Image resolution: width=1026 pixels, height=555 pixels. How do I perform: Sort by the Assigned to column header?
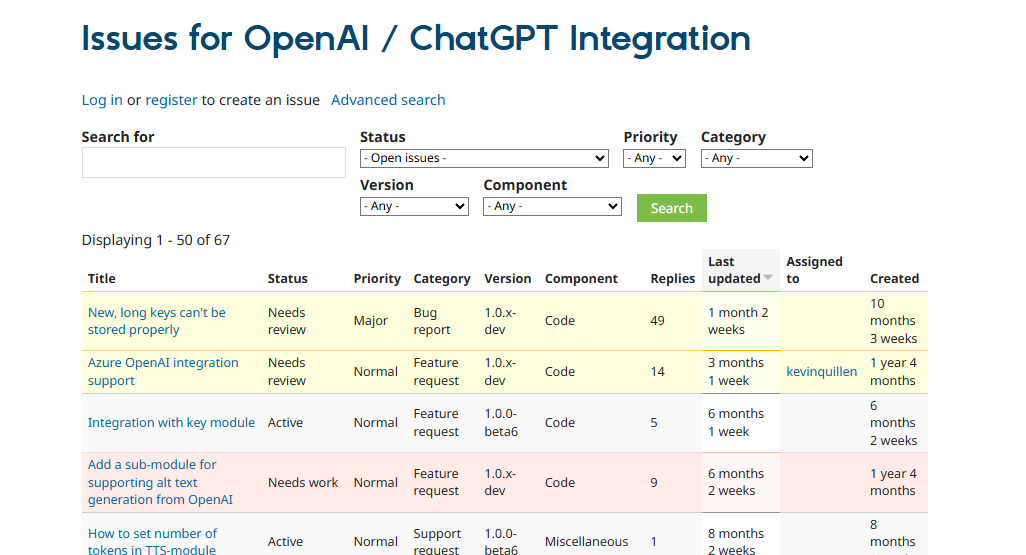pyautogui.click(x=814, y=270)
